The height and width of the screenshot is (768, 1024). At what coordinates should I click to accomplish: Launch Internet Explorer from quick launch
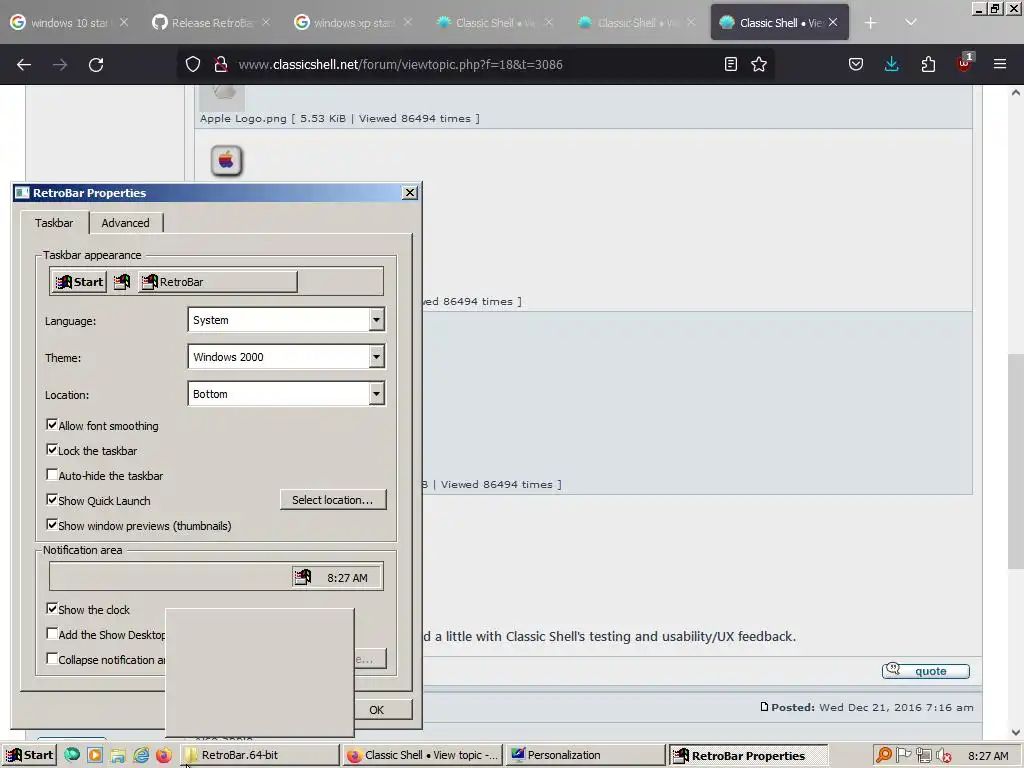(x=141, y=755)
